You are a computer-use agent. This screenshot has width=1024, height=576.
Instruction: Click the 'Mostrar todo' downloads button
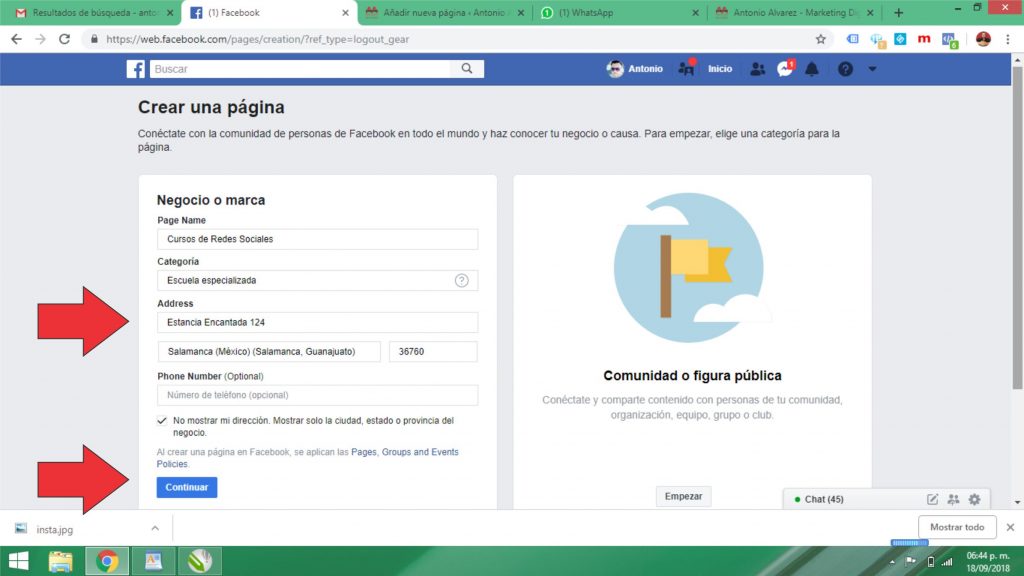(957, 527)
